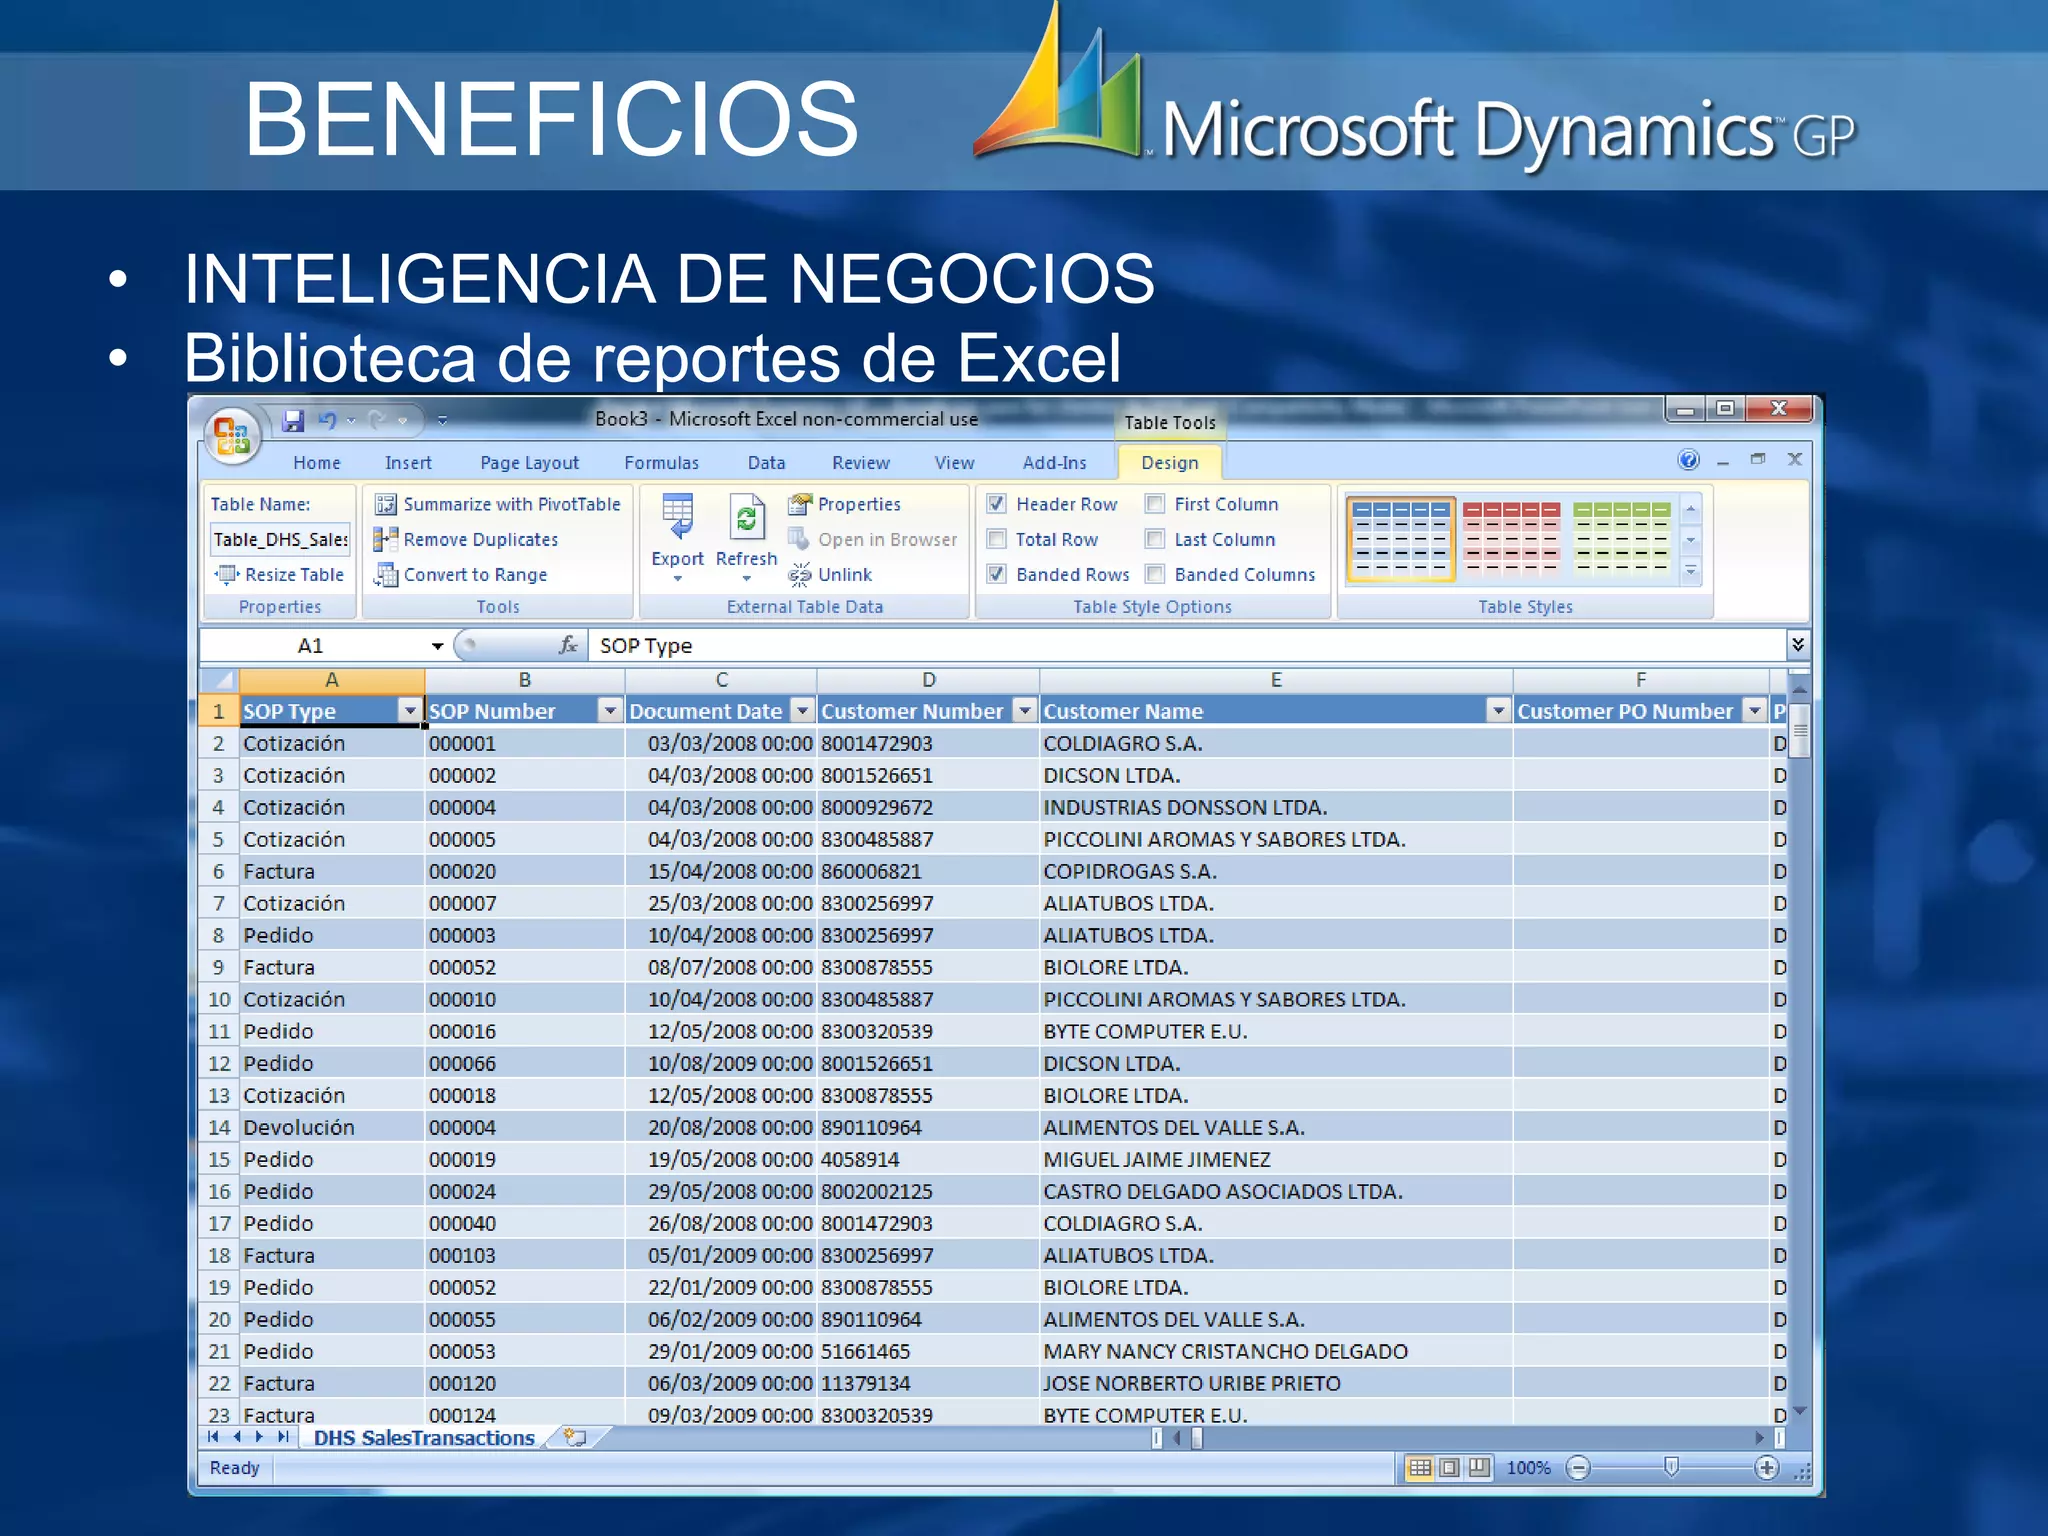Choose the blue table style swatch

pyautogui.click(x=1400, y=539)
